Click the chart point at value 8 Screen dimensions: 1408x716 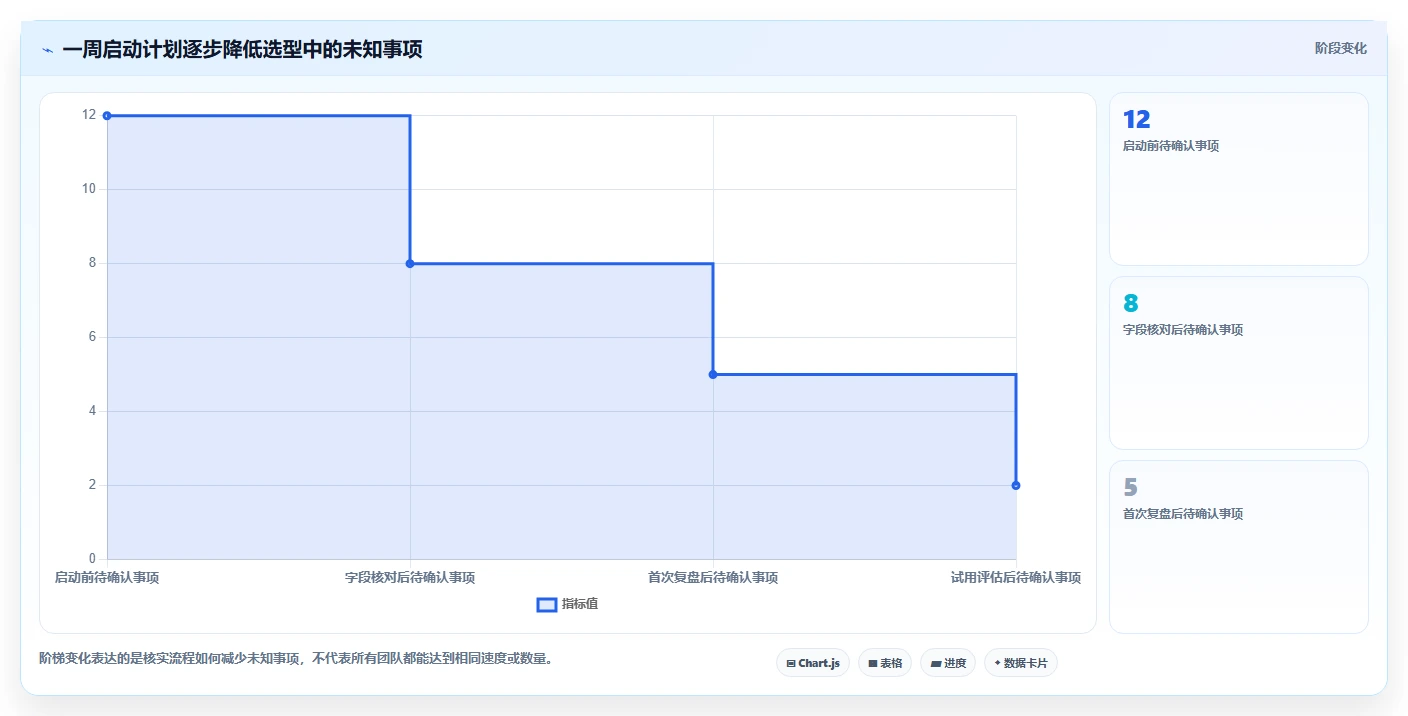tap(410, 263)
